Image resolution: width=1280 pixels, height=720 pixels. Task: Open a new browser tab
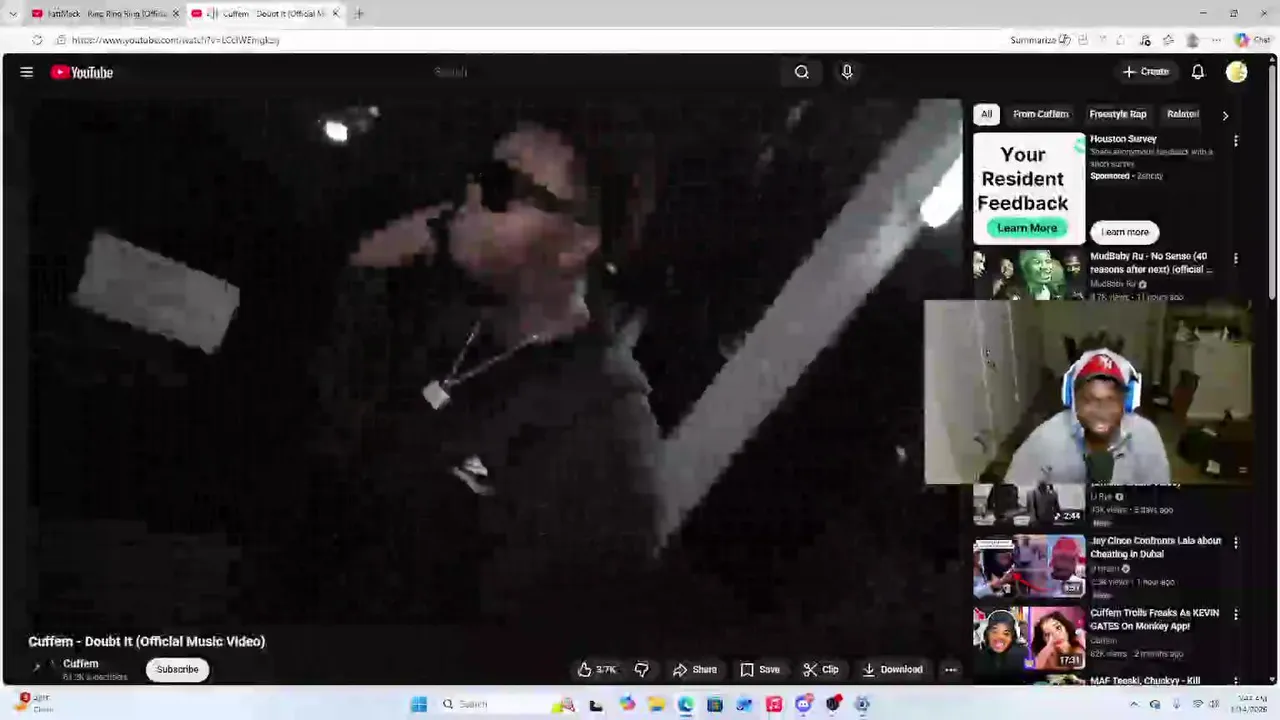click(359, 13)
